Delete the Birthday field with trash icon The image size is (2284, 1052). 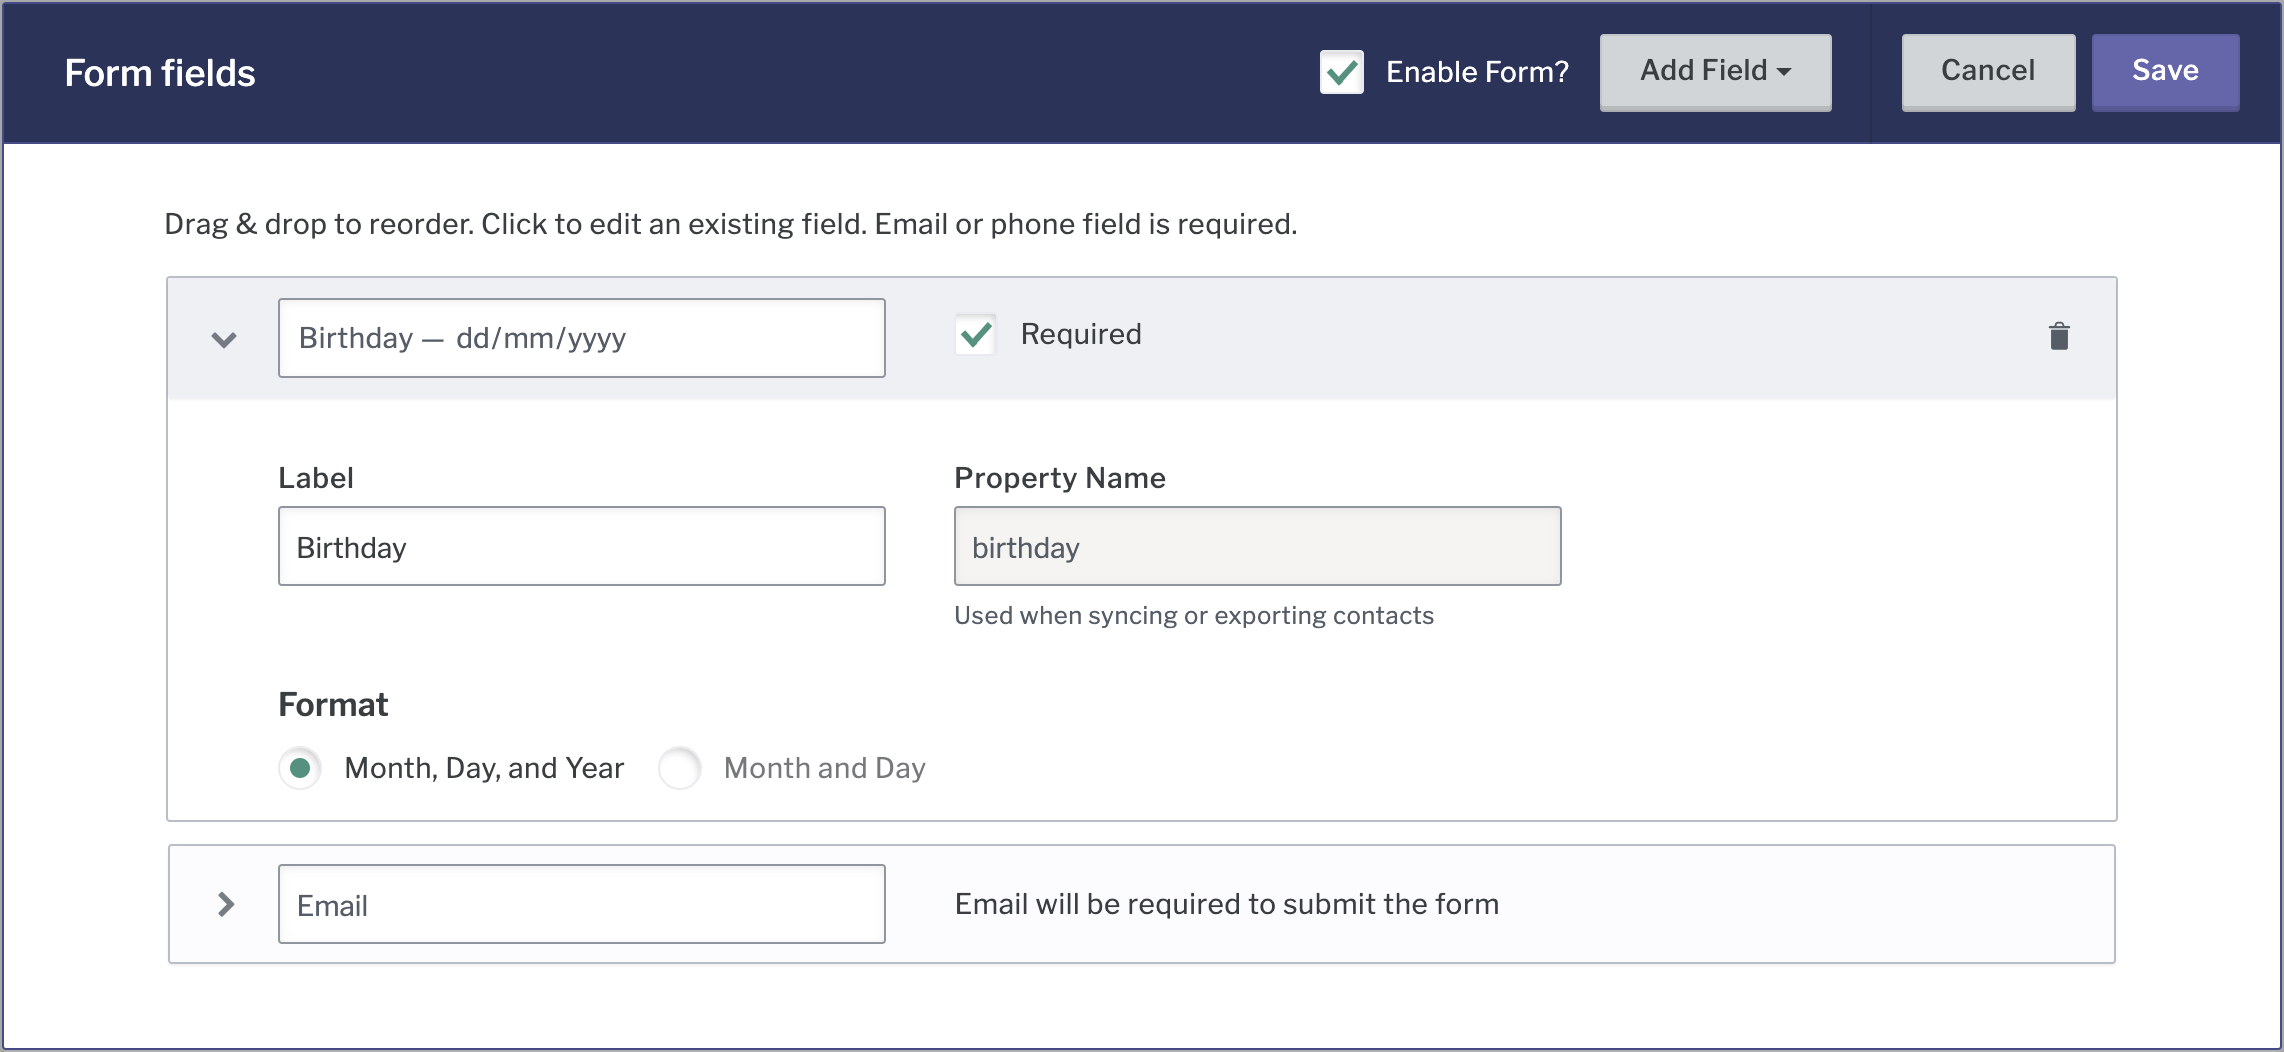(2058, 336)
